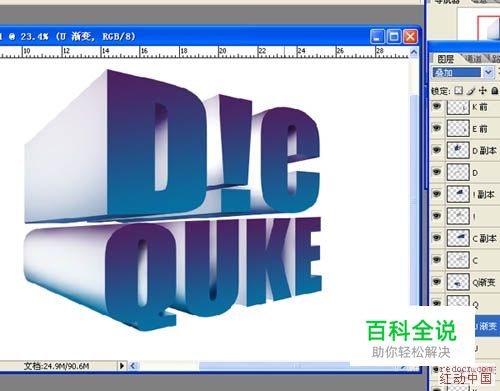Select layer named D 副本
This screenshot has height=391, width=500.
coord(484,151)
